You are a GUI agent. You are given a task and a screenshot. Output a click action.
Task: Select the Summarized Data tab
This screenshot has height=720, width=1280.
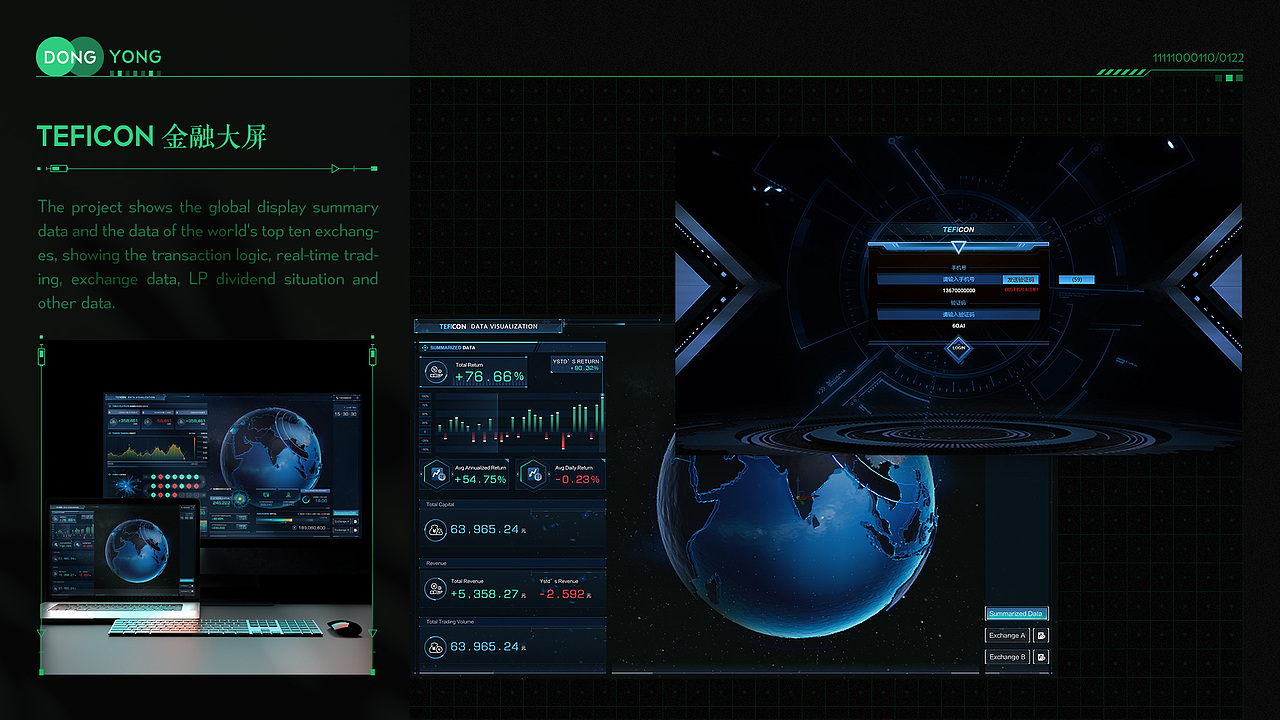[x=1016, y=613]
